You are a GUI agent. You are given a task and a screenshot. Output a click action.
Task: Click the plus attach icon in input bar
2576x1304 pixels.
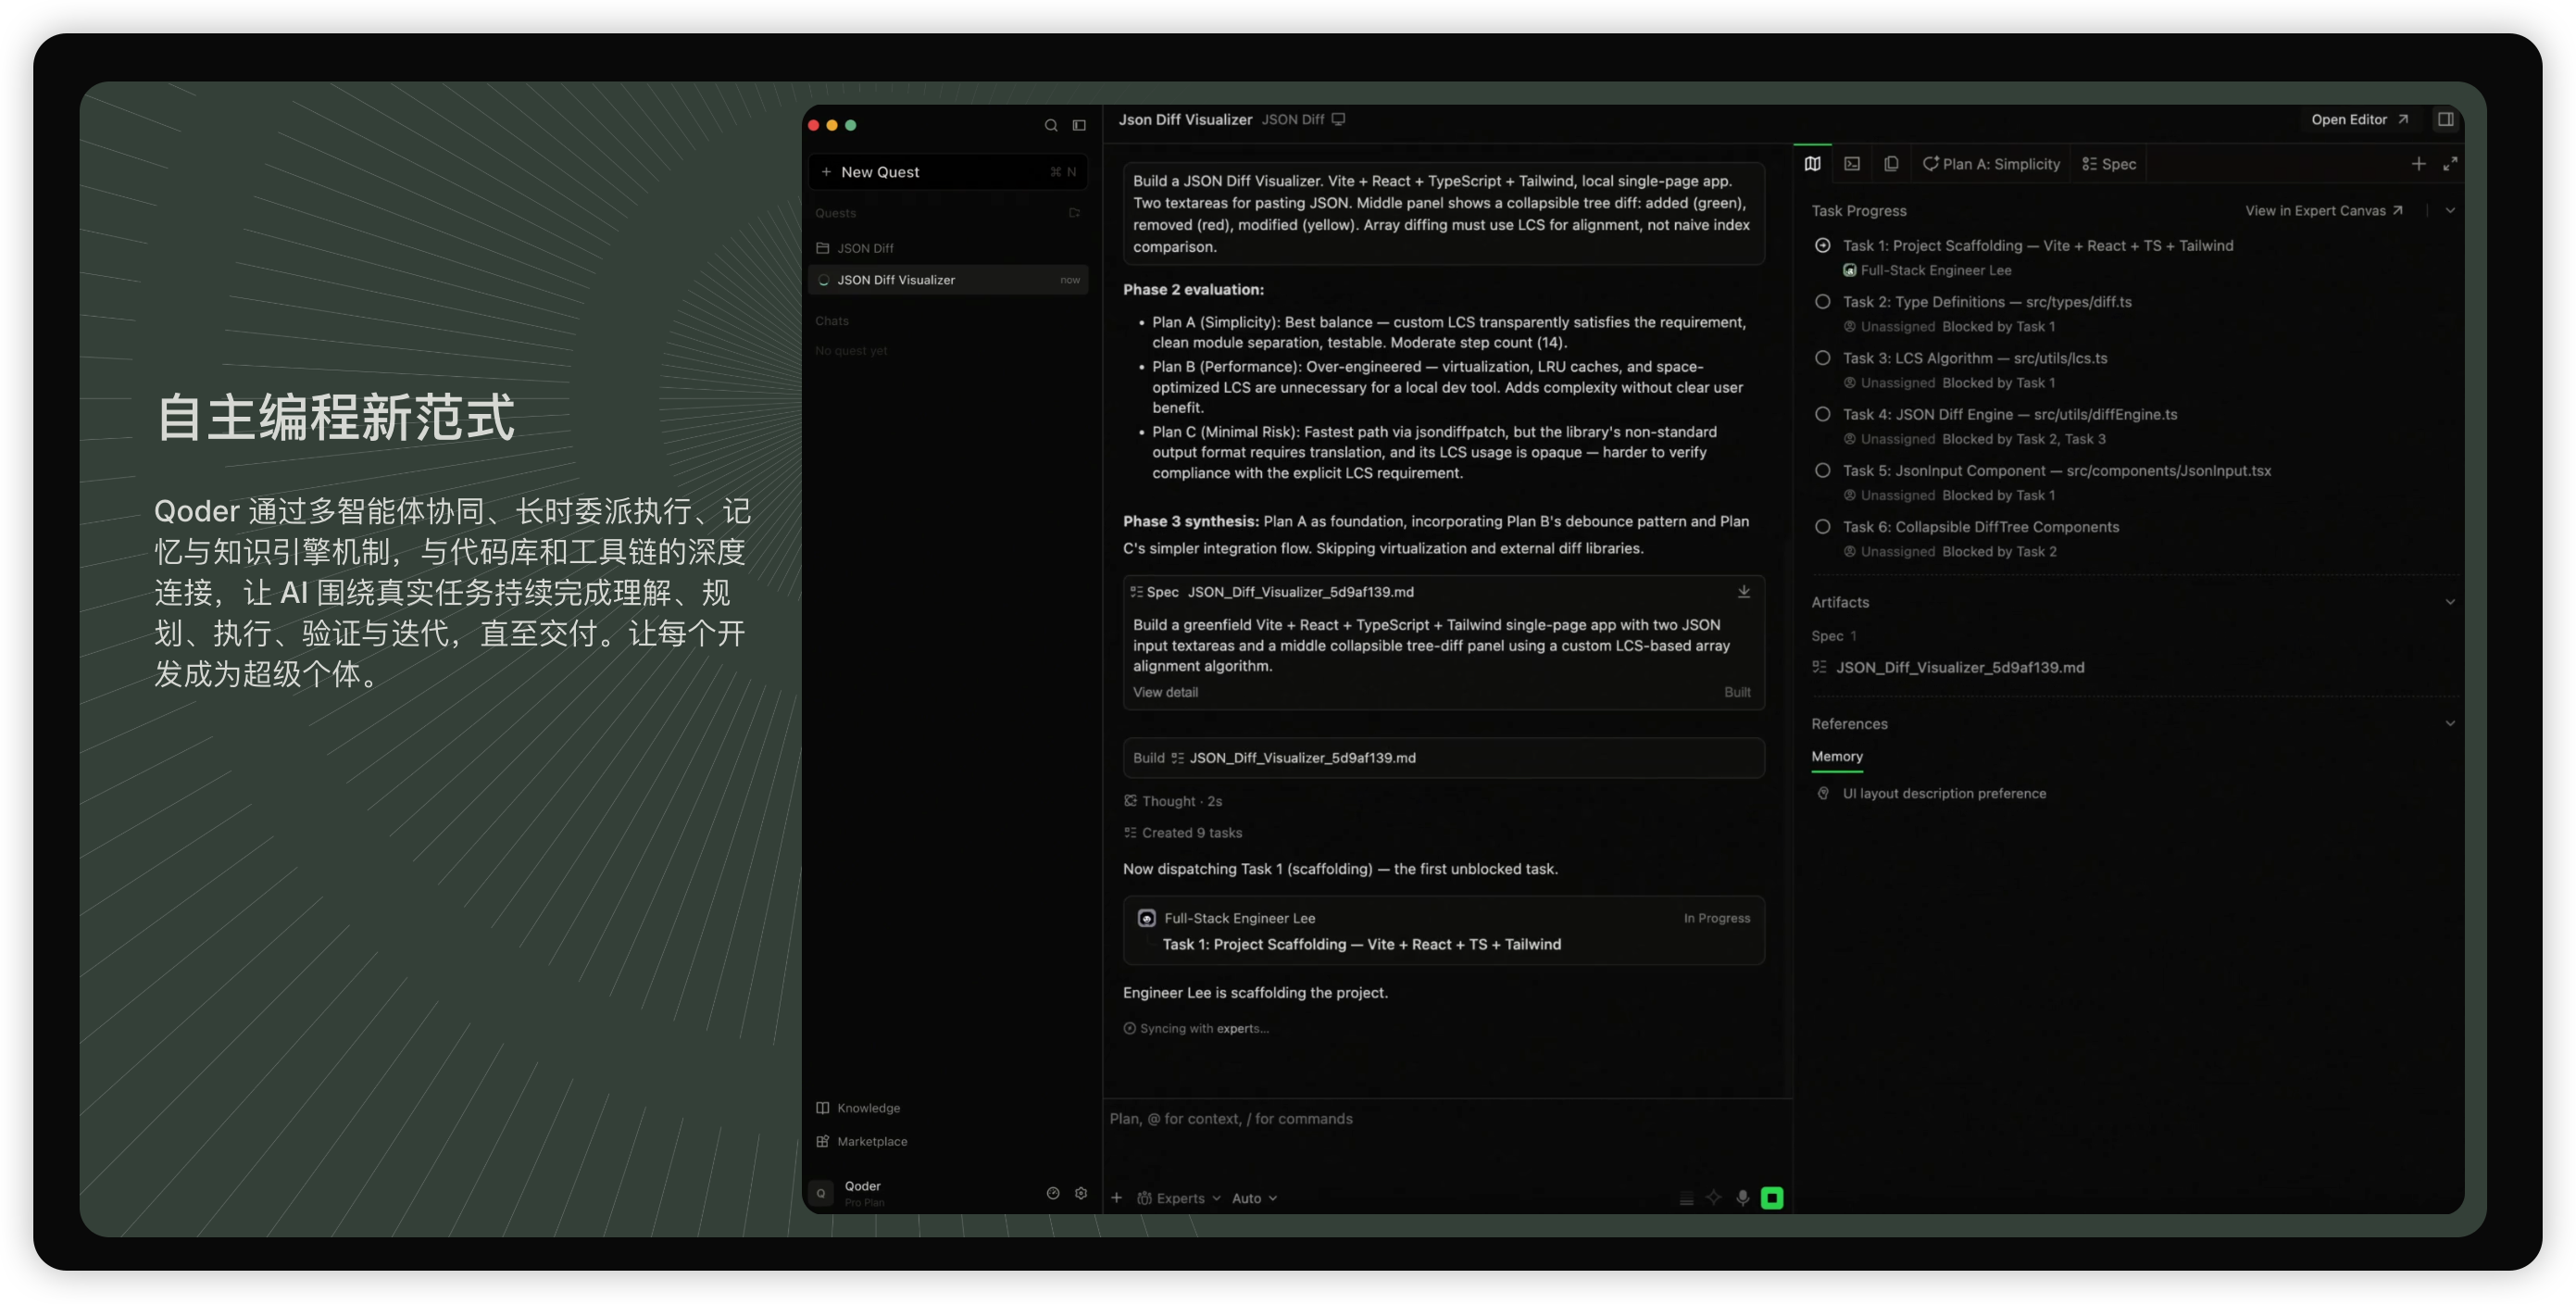[x=1116, y=1198]
